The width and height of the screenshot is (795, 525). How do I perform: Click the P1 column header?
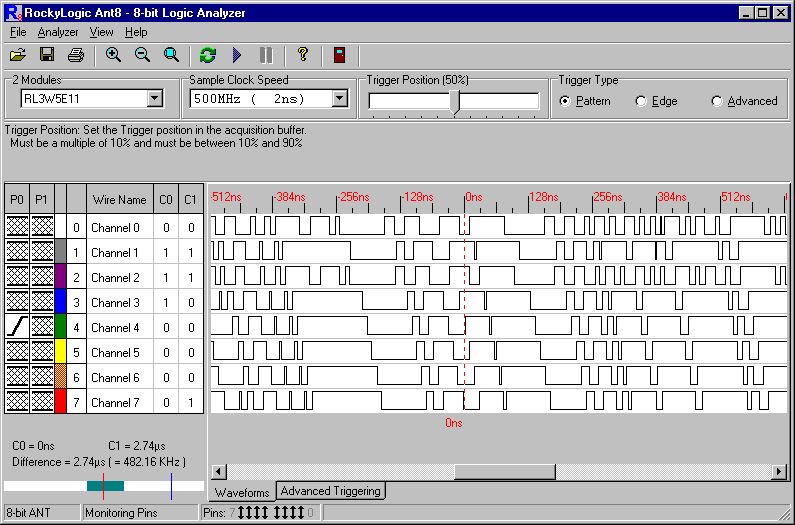coord(42,199)
